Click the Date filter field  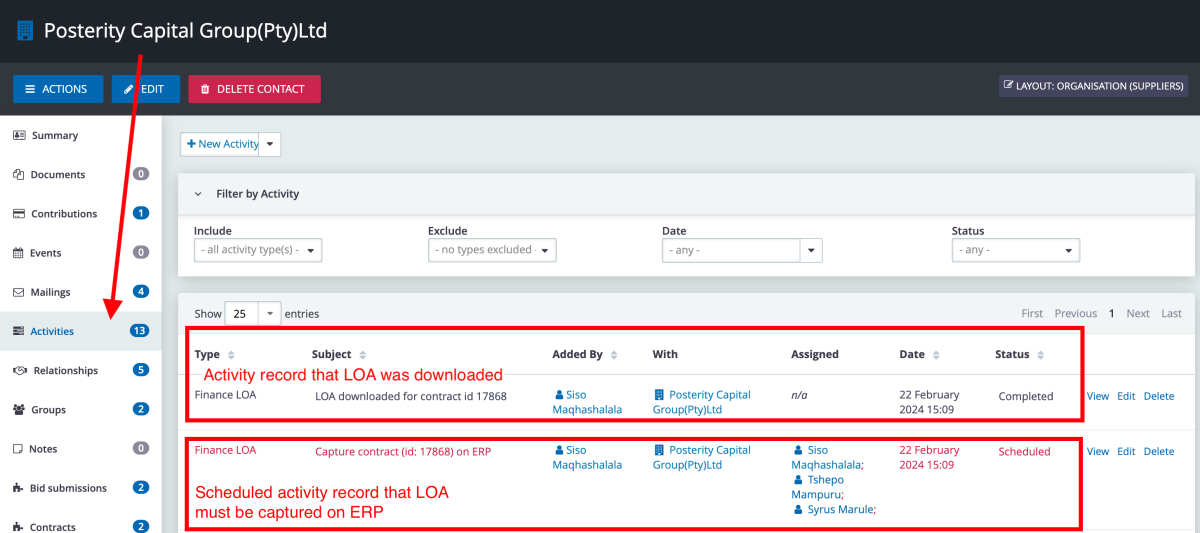coord(731,250)
